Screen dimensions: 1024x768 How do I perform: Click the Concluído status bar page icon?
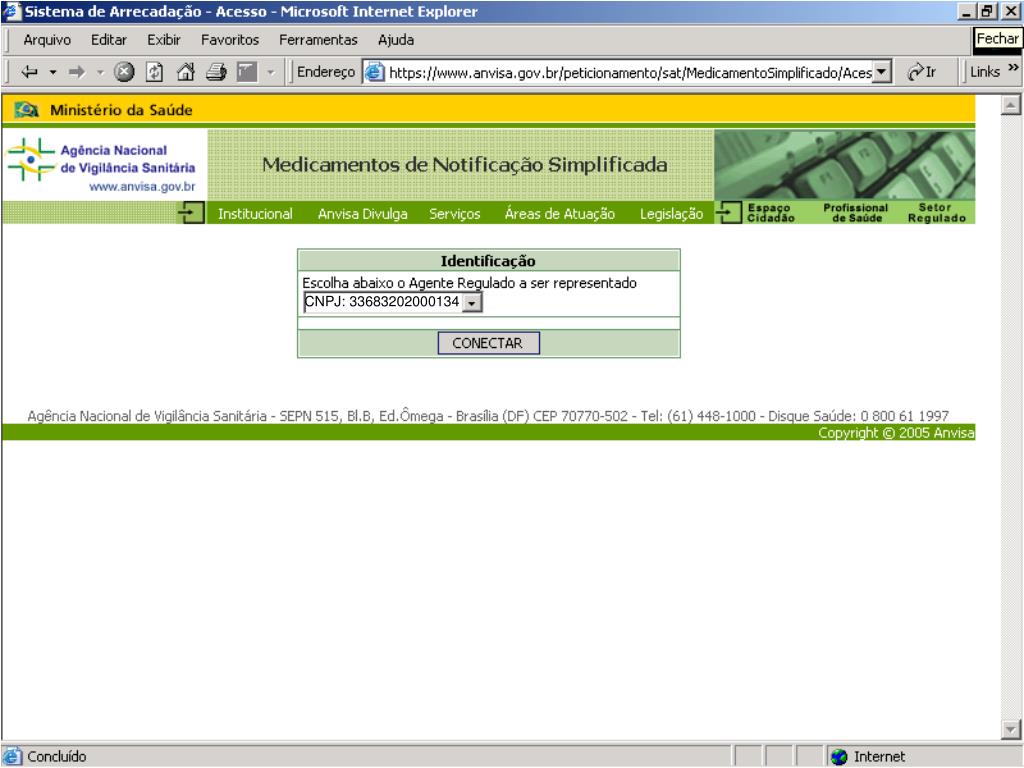pyautogui.click(x=12, y=756)
